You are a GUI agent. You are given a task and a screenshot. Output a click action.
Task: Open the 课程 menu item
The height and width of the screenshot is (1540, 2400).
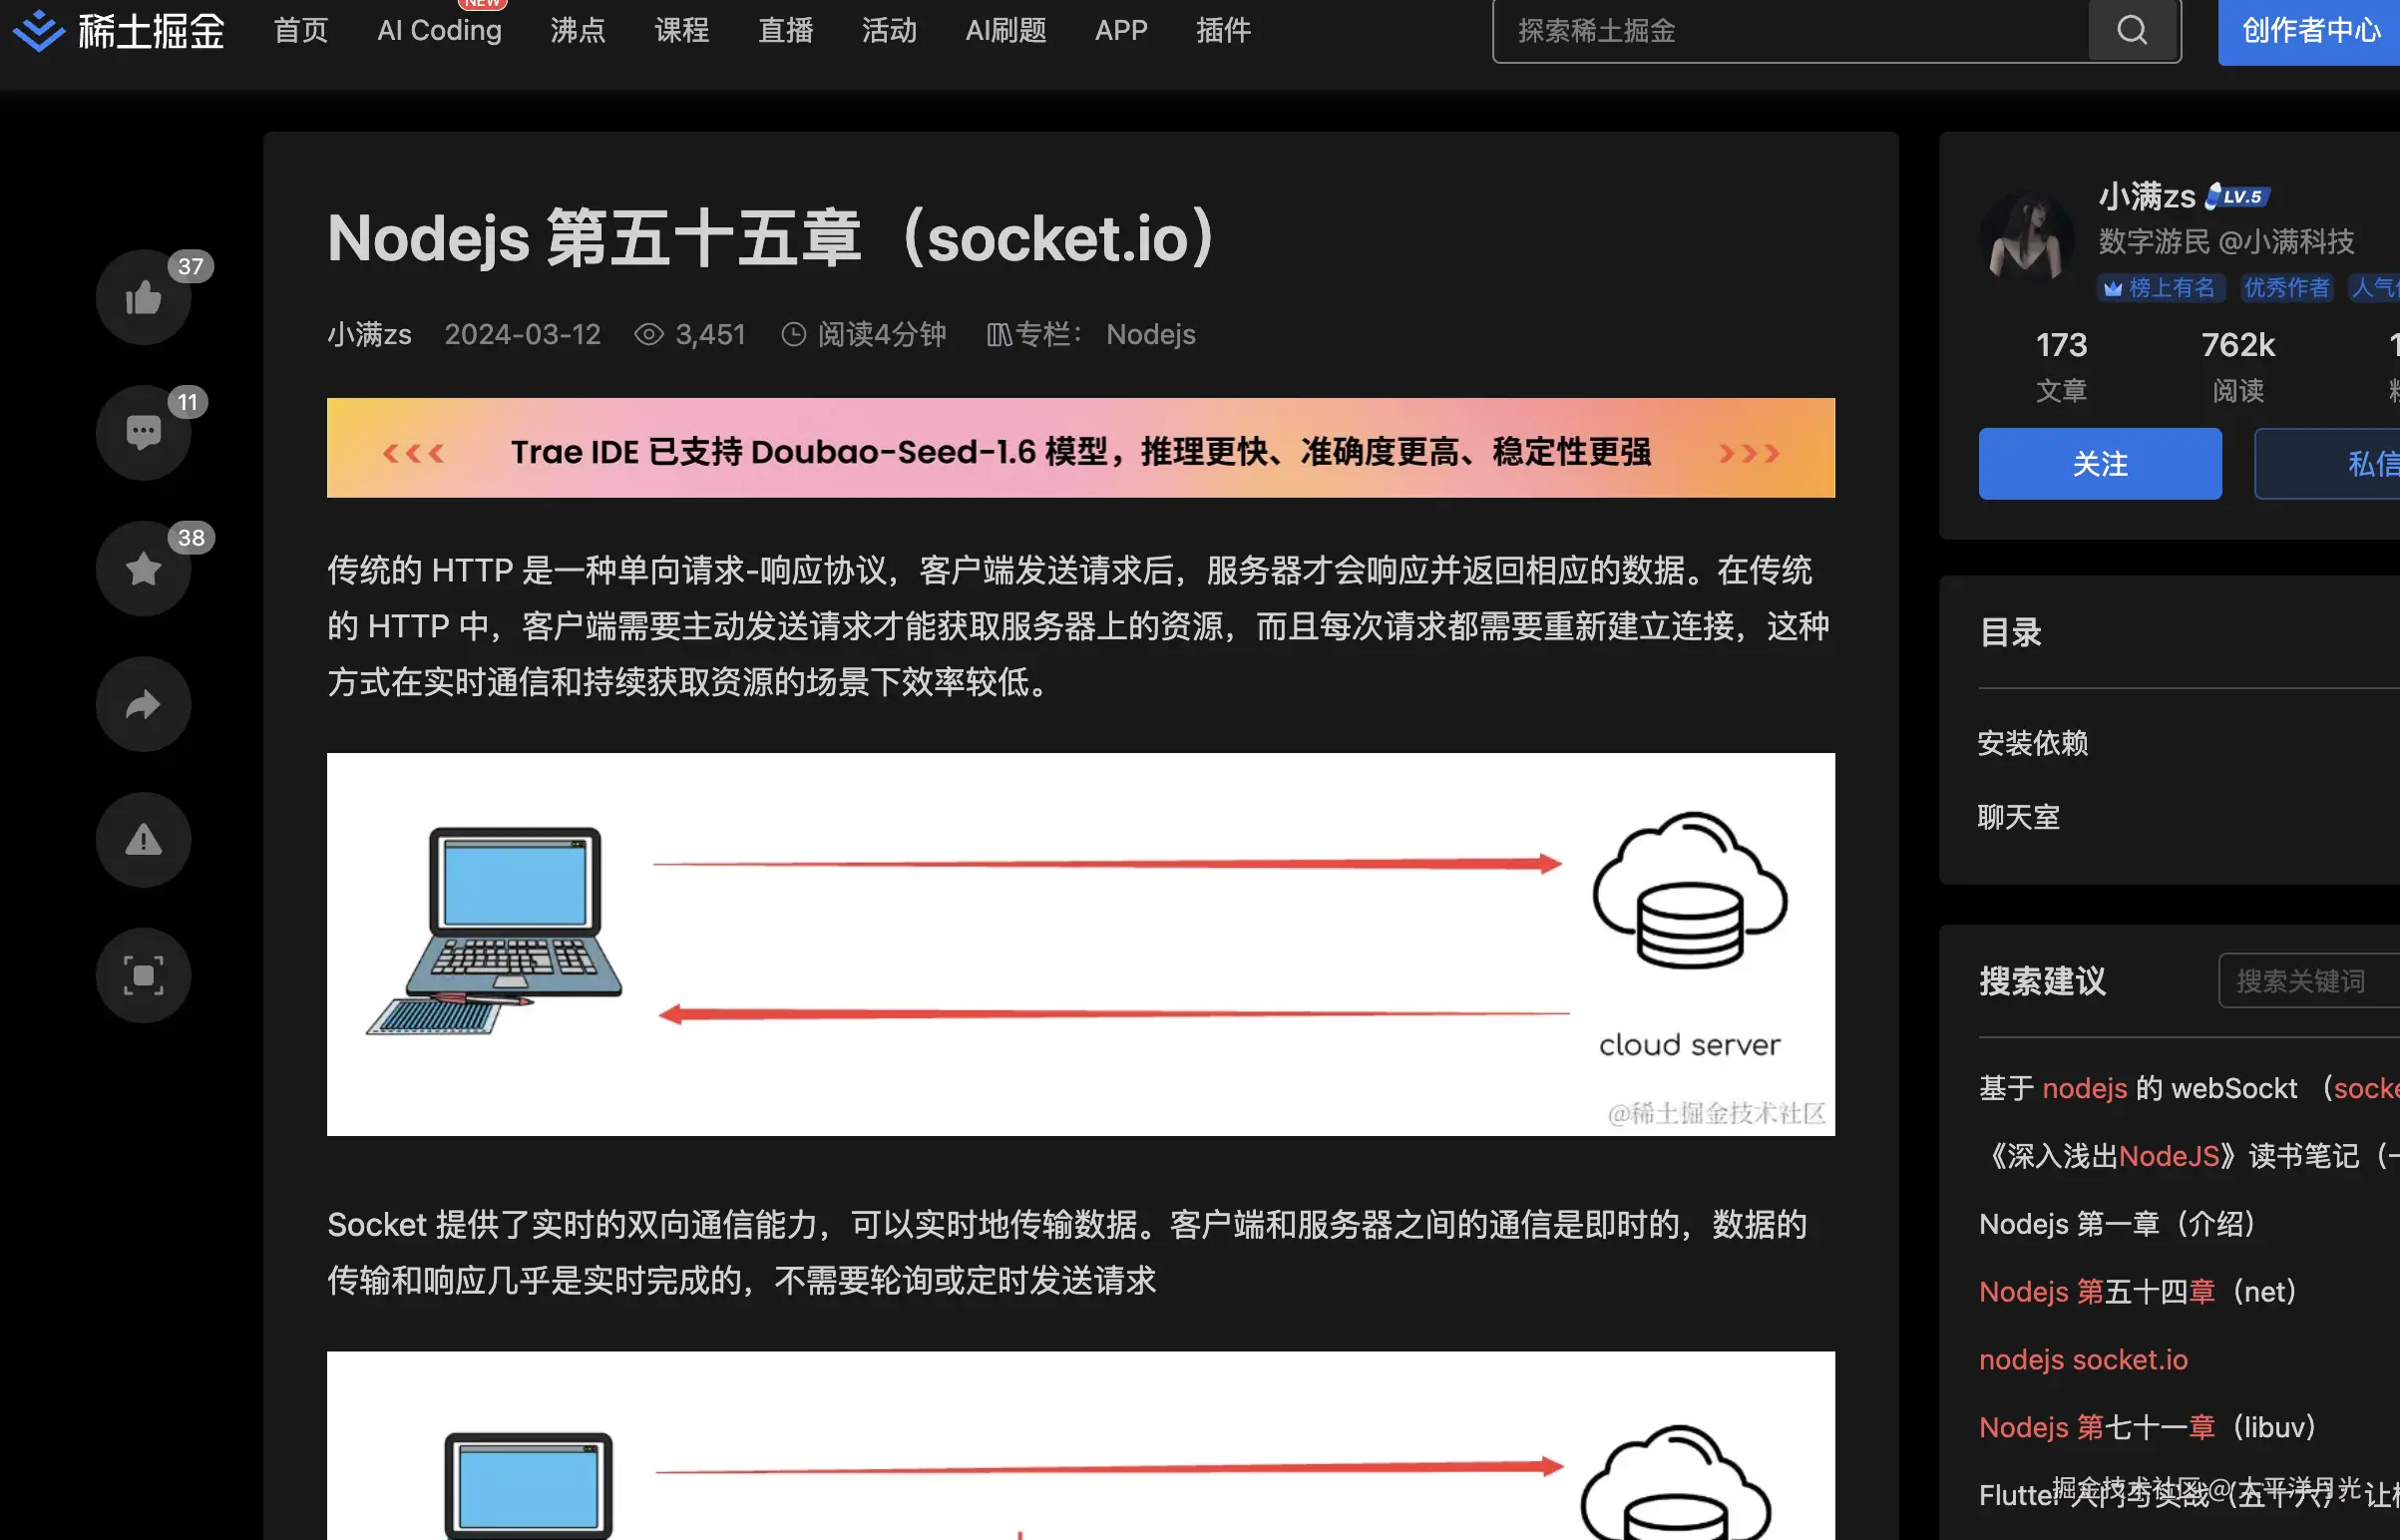pyautogui.click(x=681, y=31)
